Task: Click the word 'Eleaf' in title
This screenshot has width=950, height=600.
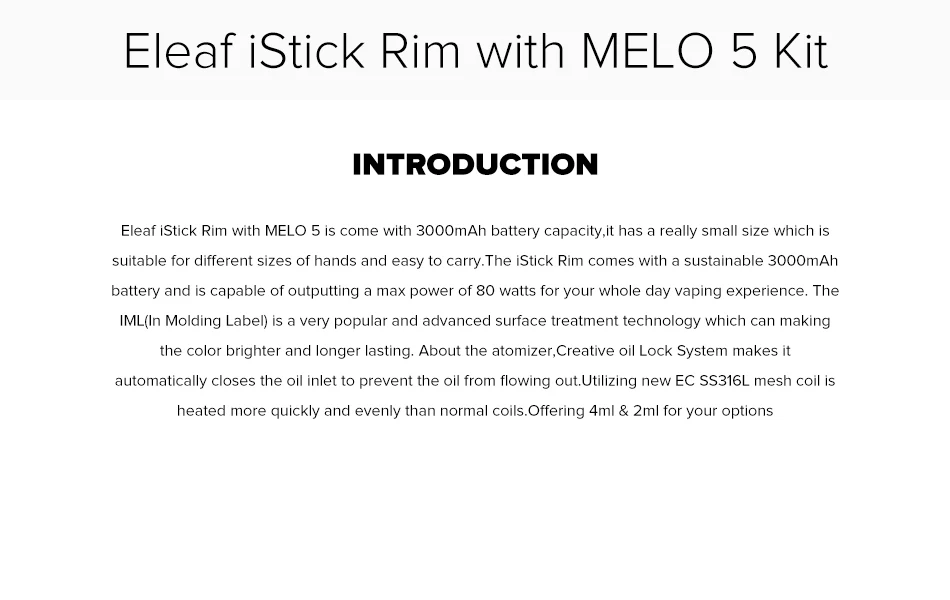Action: (178, 51)
